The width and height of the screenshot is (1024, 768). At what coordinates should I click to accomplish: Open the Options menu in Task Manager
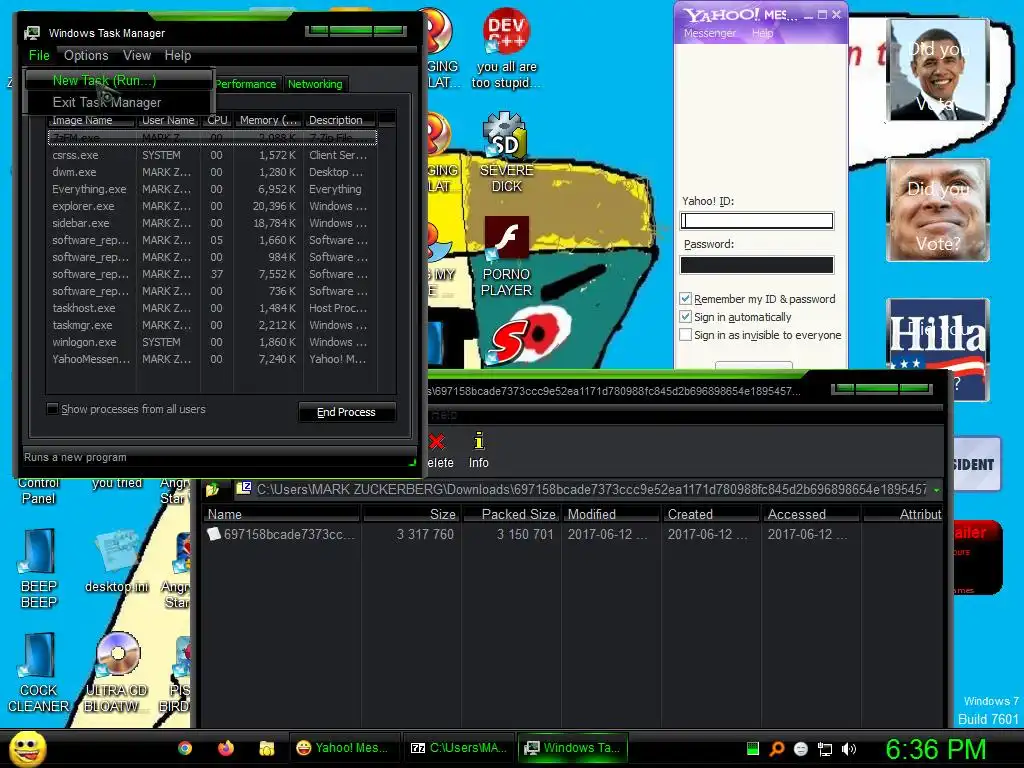tap(86, 56)
